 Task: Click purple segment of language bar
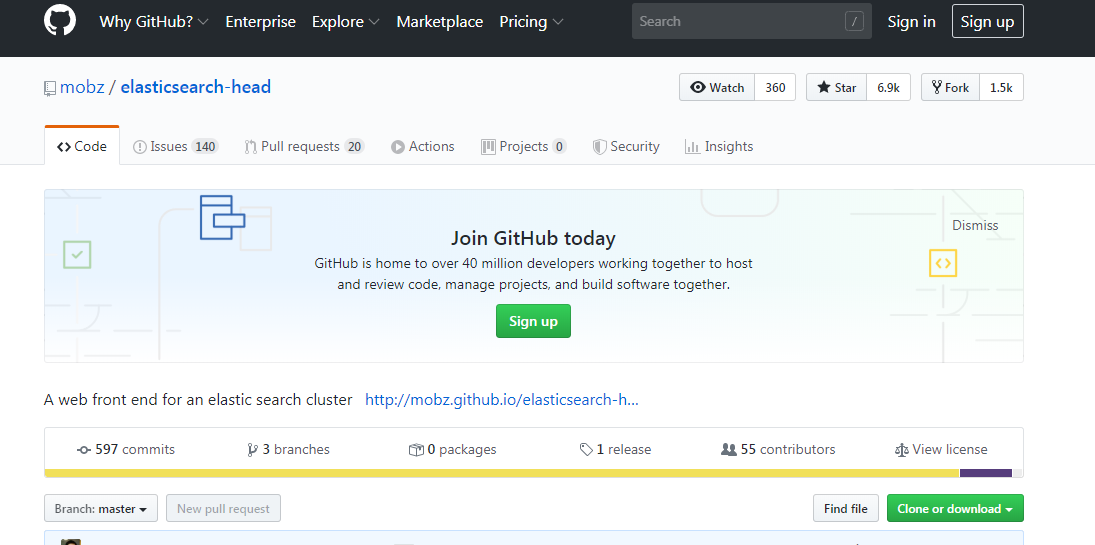986,473
